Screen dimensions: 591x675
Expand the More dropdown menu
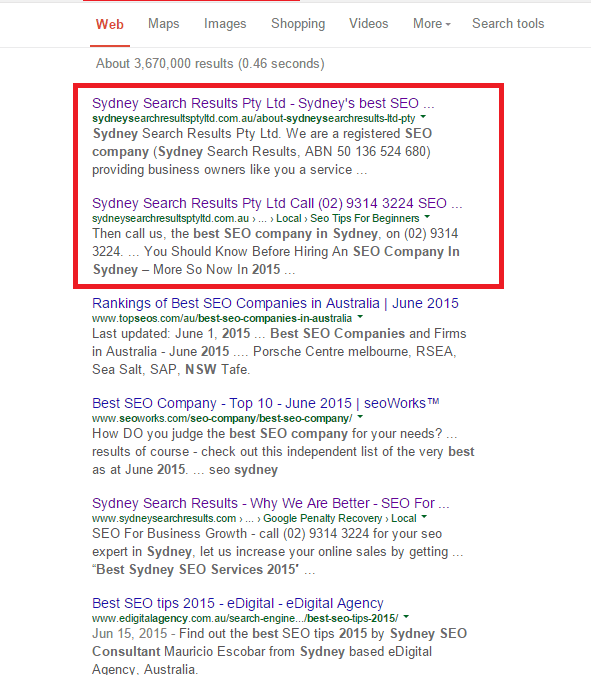[x=431, y=24]
